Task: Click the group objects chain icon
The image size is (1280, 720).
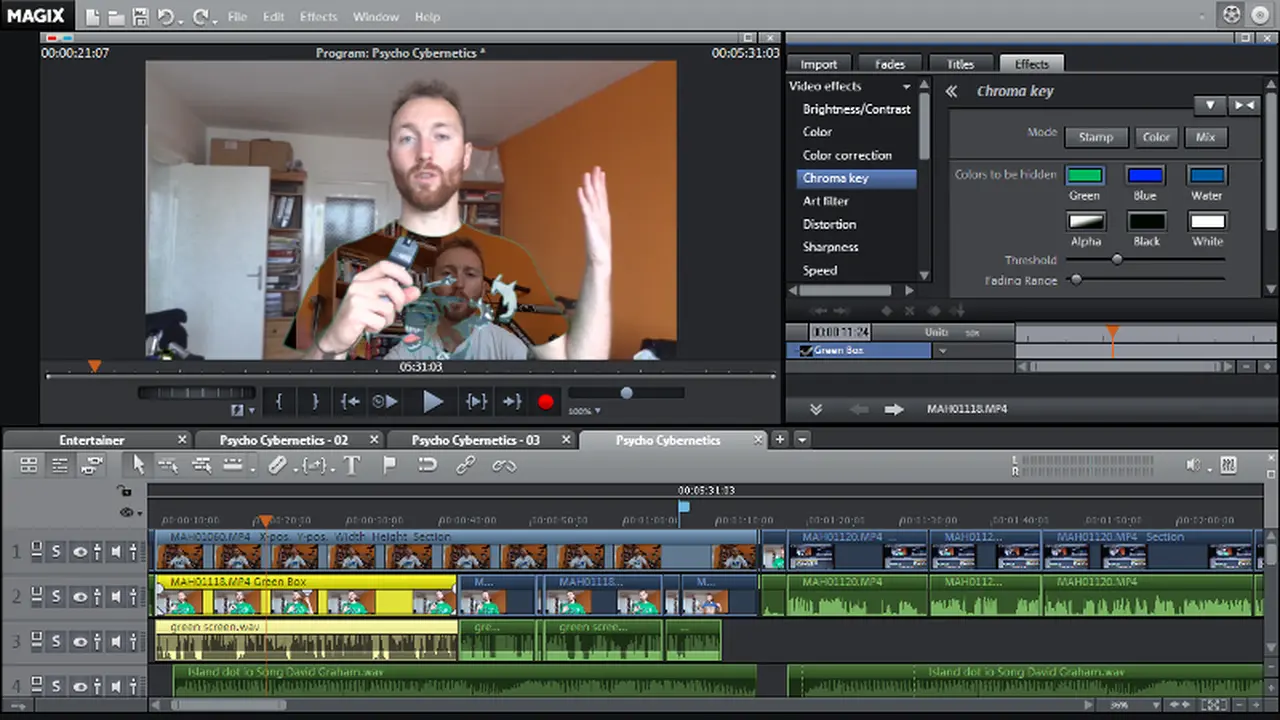Action: (465, 465)
